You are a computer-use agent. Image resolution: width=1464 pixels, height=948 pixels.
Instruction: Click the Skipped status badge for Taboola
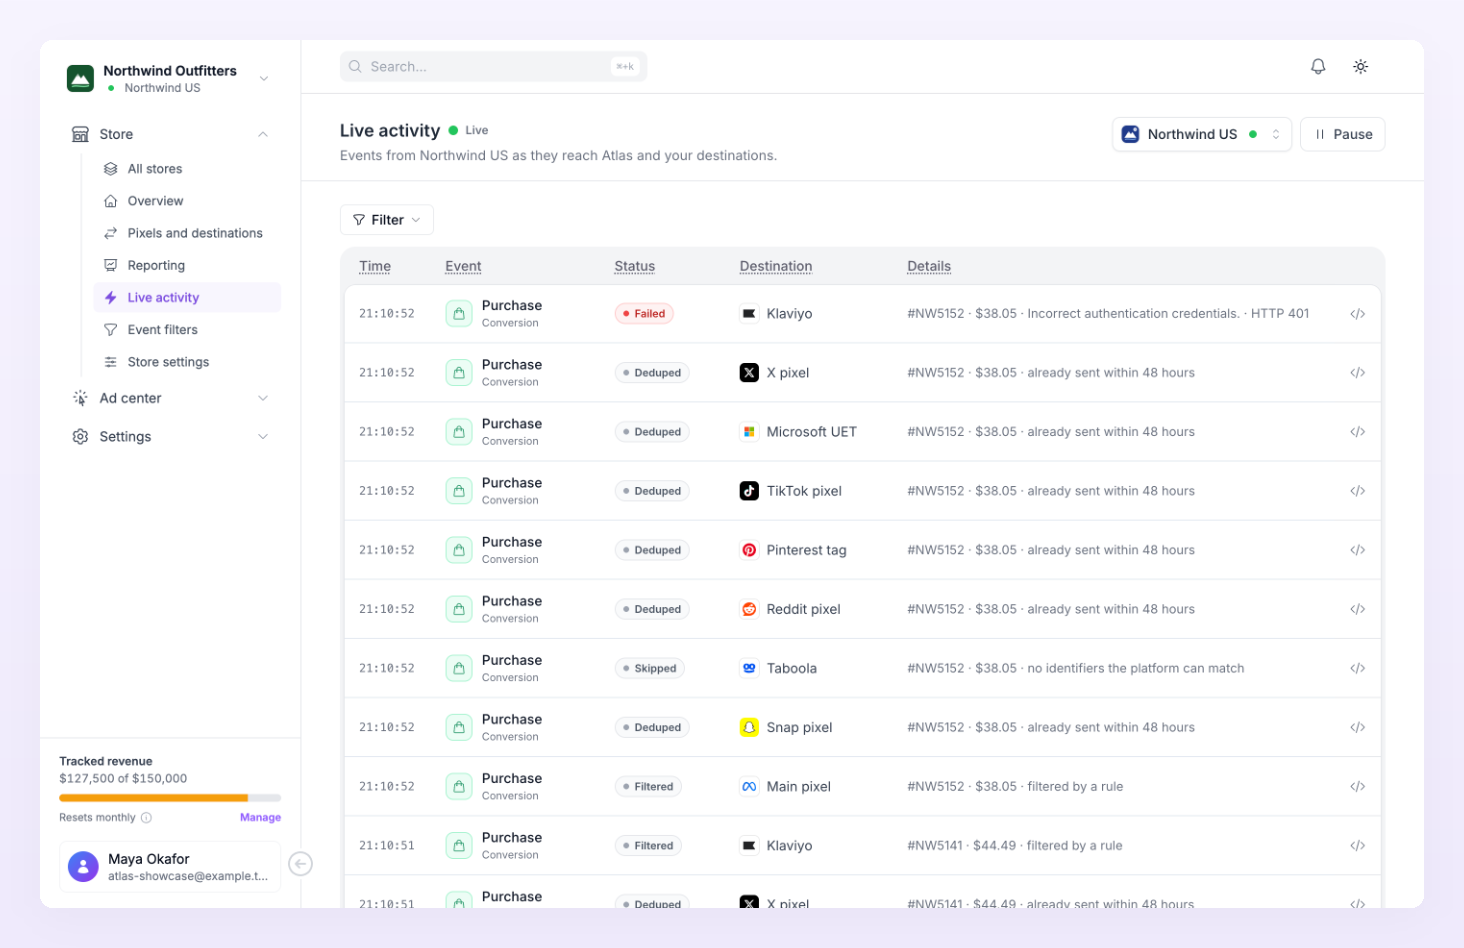pos(649,668)
